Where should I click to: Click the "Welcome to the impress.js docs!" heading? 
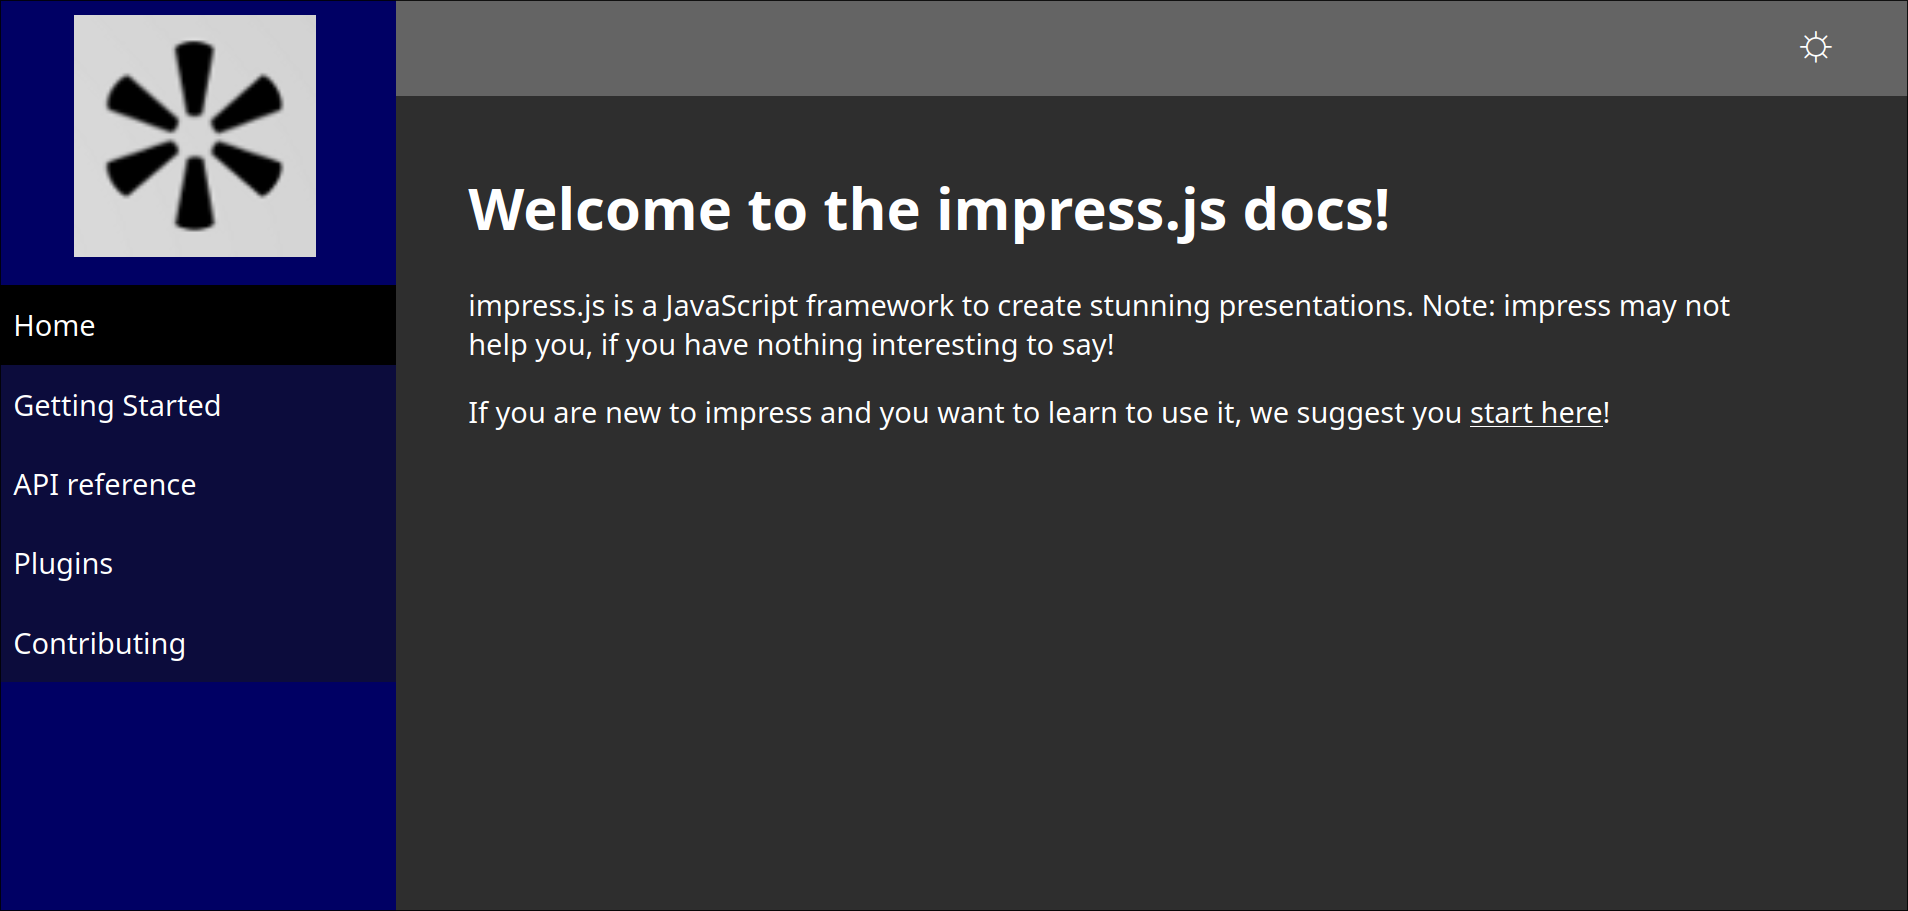(x=928, y=210)
